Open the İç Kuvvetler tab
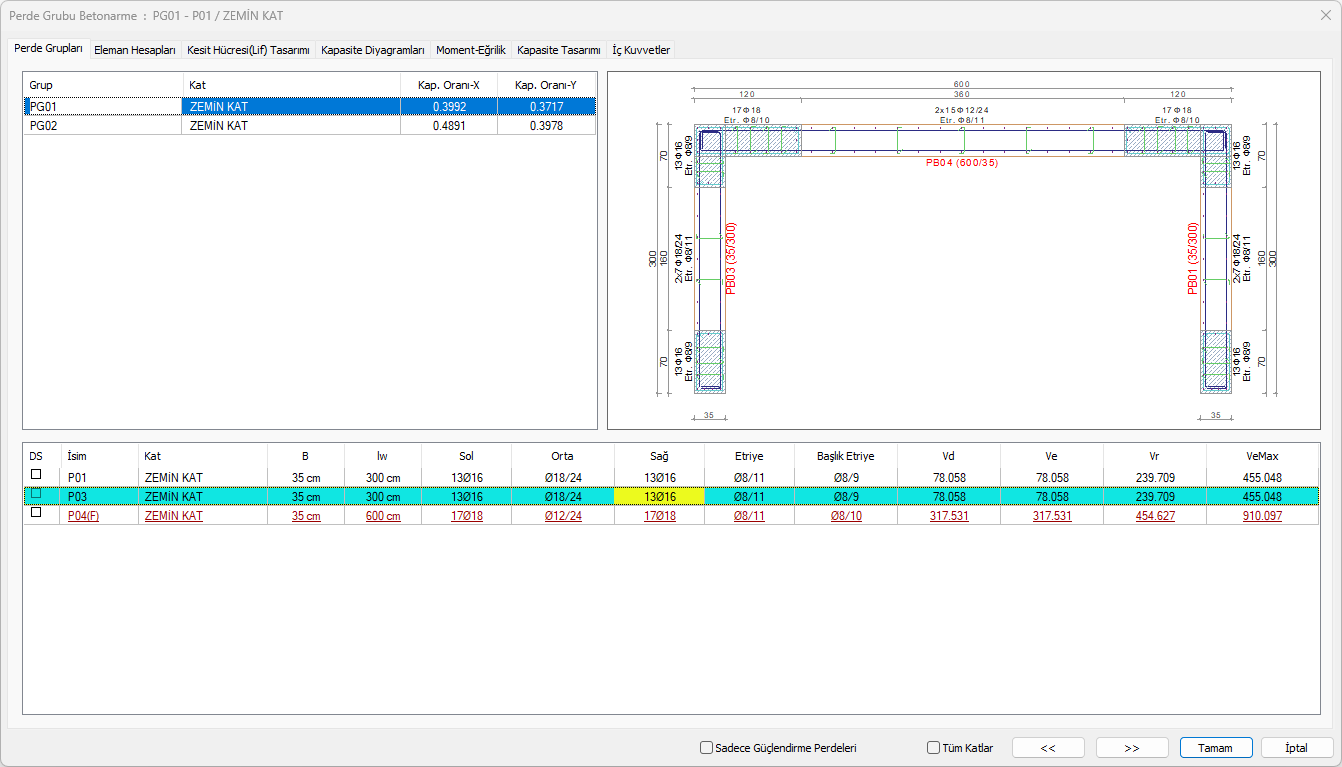 pyautogui.click(x=641, y=50)
